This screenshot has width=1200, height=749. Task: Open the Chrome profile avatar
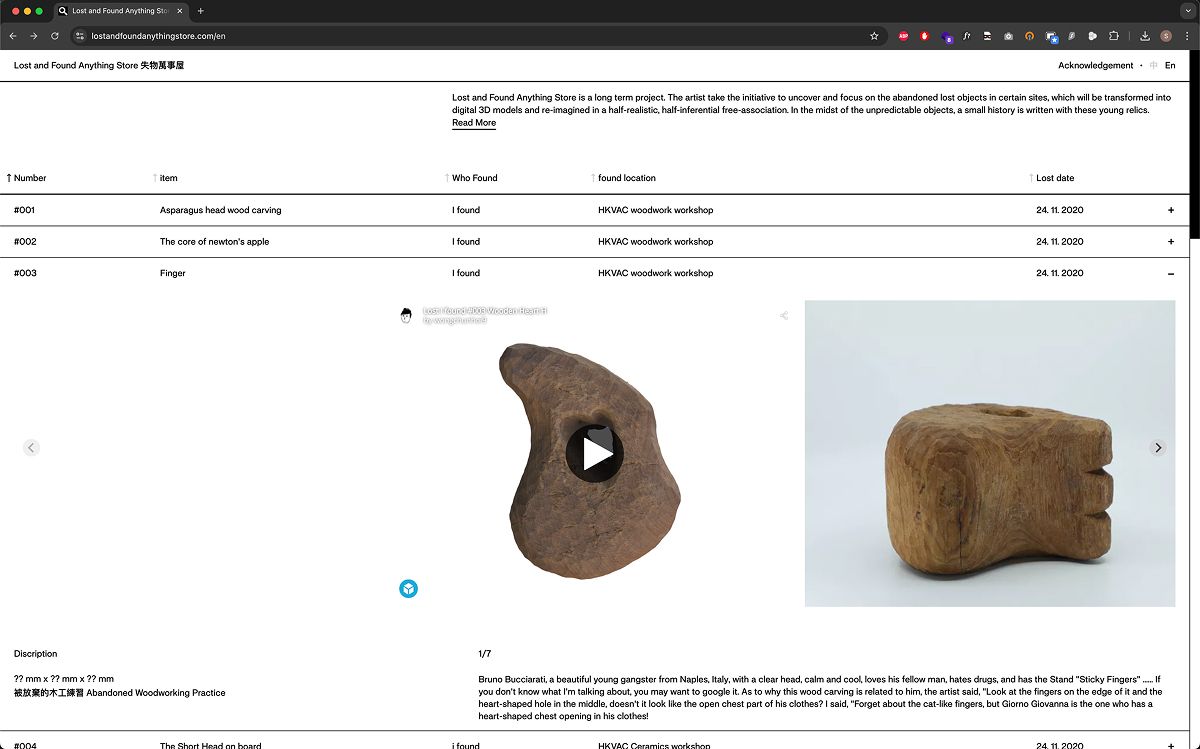(x=1166, y=36)
